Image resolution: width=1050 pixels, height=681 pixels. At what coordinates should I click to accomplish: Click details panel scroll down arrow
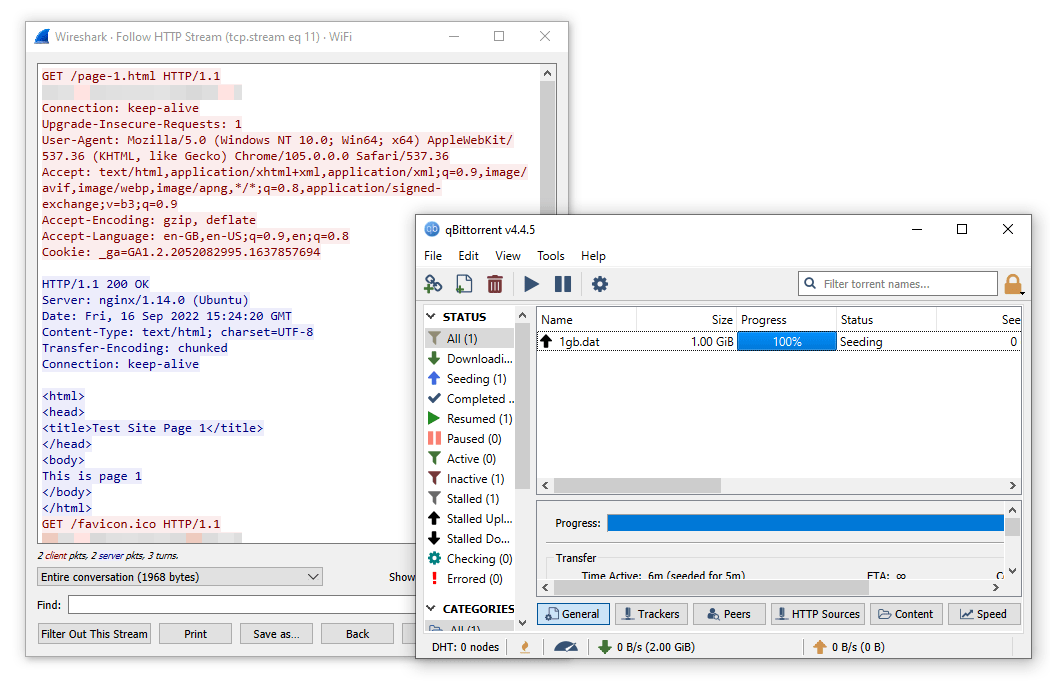click(x=1012, y=571)
